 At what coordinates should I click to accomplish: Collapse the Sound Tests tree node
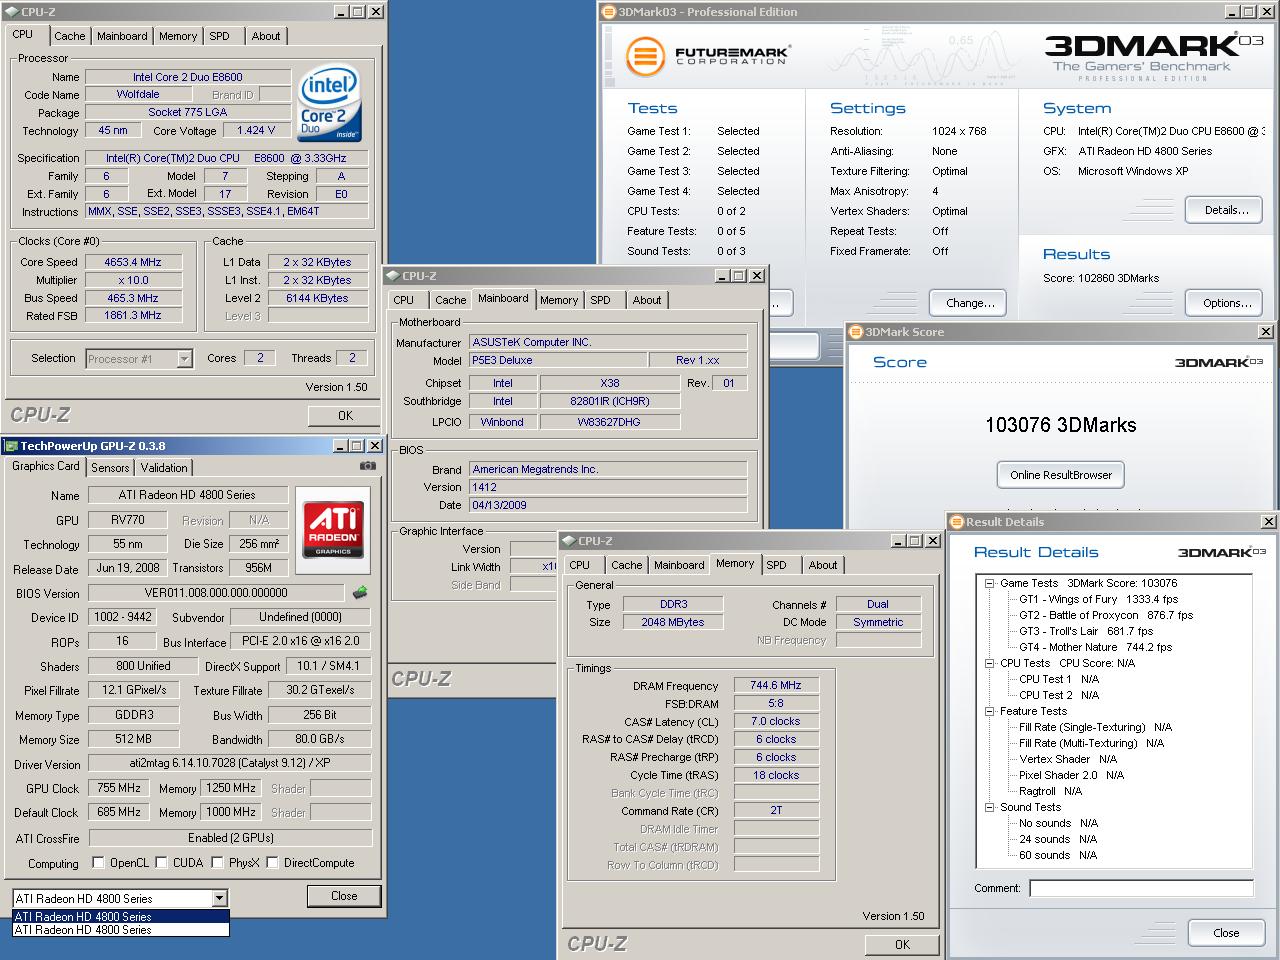coord(989,807)
